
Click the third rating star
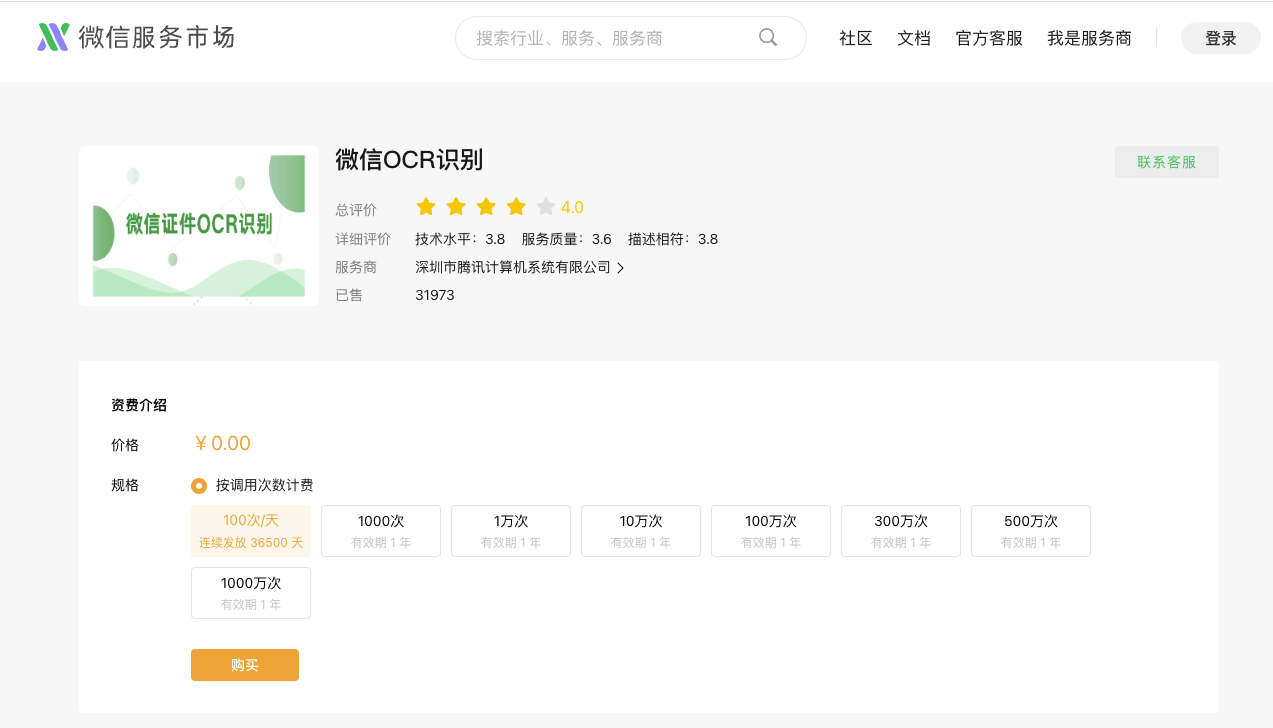[x=486, y=207]
